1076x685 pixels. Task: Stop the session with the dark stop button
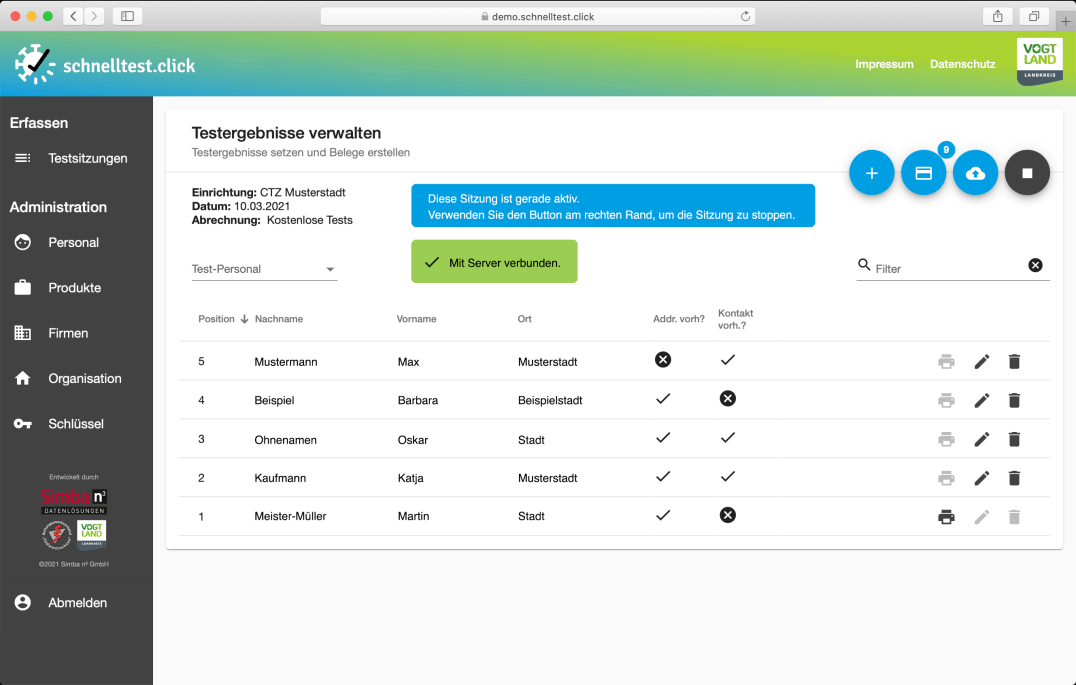pos(1027,173)
